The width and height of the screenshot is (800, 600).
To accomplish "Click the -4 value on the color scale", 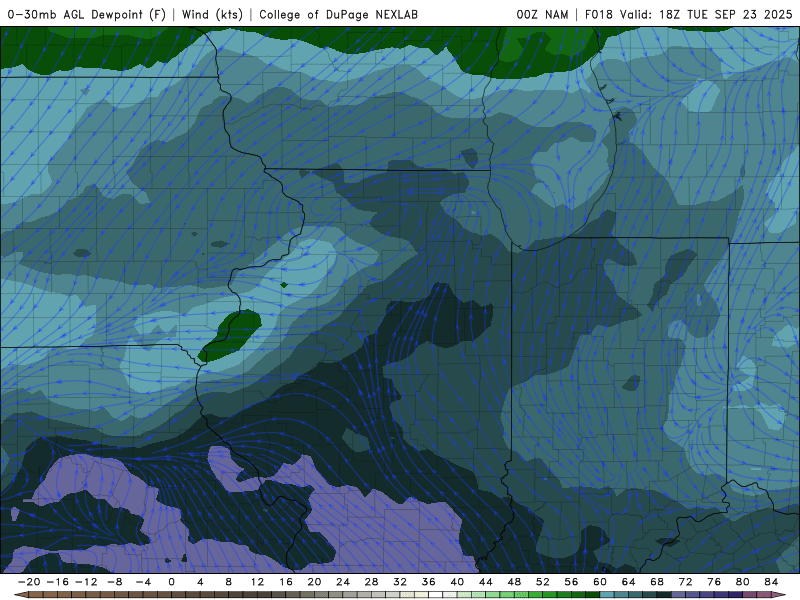I will pyautogui.click(x=143, y=582).
